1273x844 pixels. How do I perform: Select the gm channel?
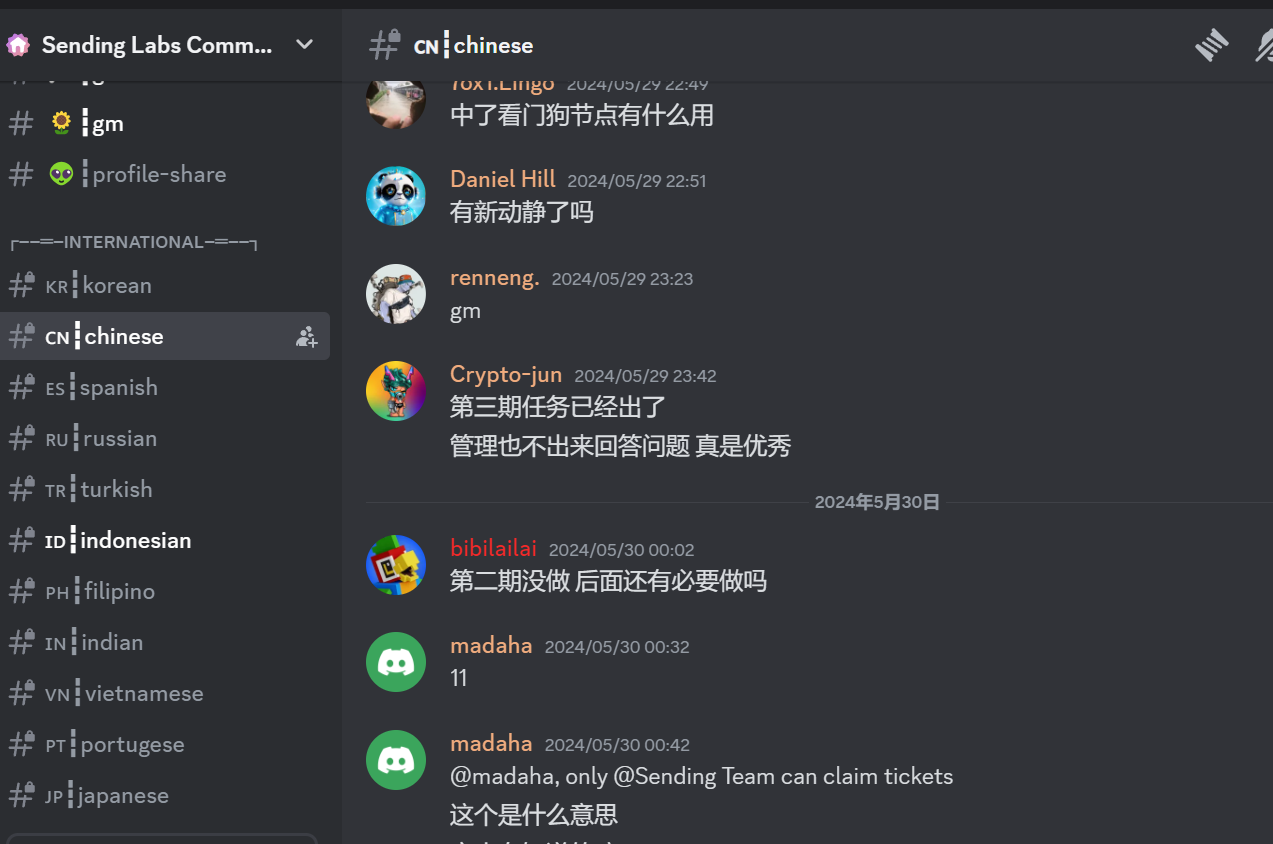pyautogui.click(x=165, y=124)
